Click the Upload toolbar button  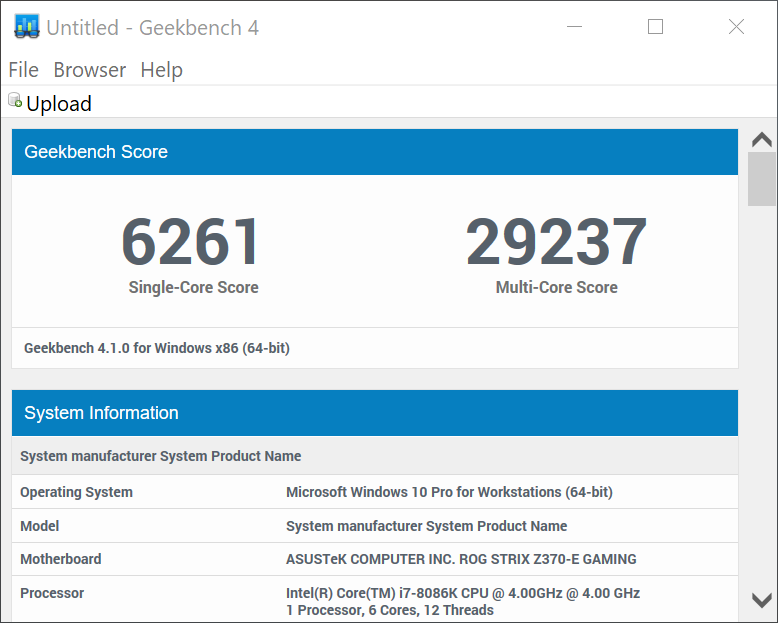(x=50, y=103)
